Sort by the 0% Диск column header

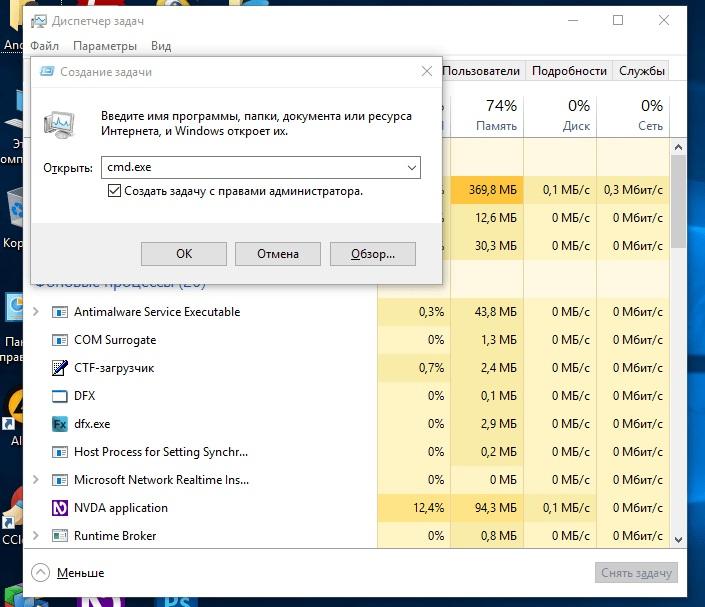560,115
